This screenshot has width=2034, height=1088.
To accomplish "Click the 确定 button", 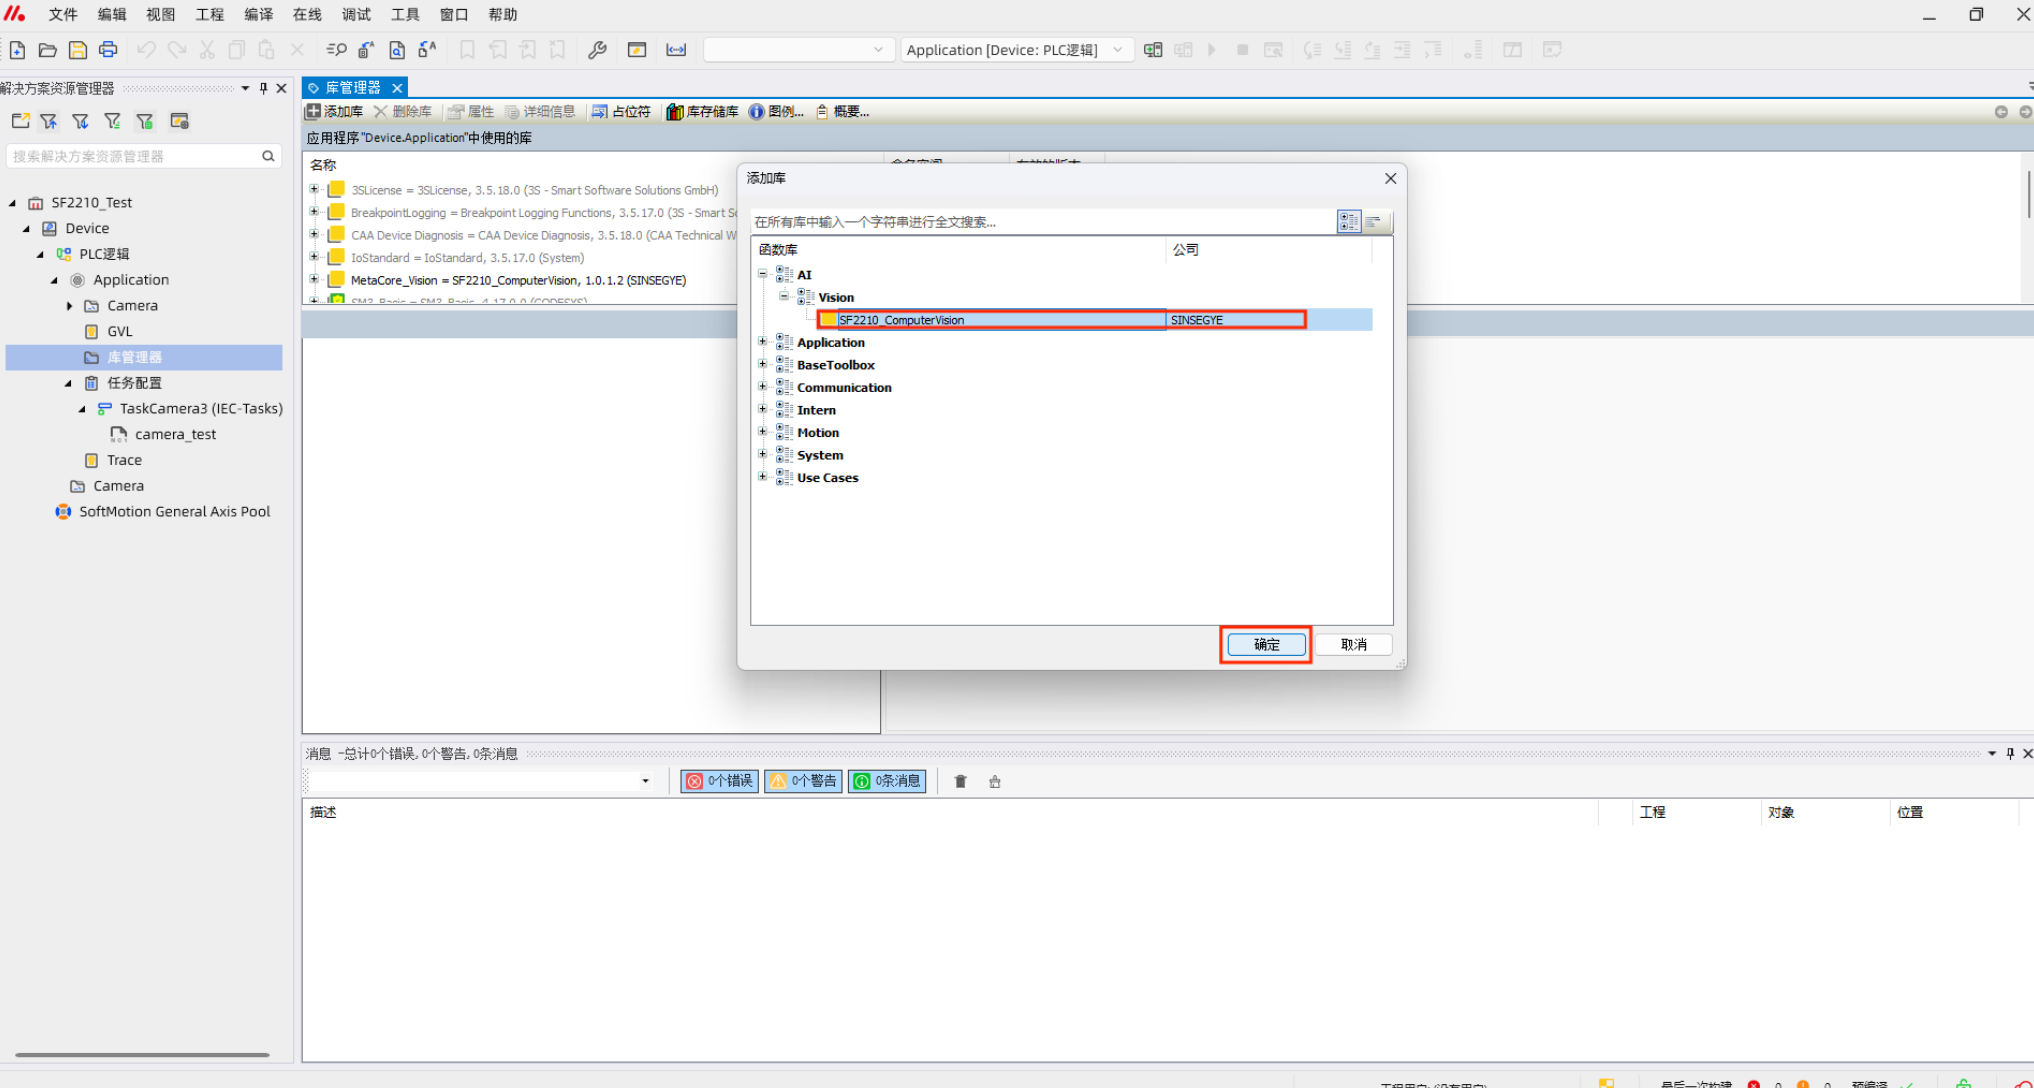I will click(x=1266, y=645).
